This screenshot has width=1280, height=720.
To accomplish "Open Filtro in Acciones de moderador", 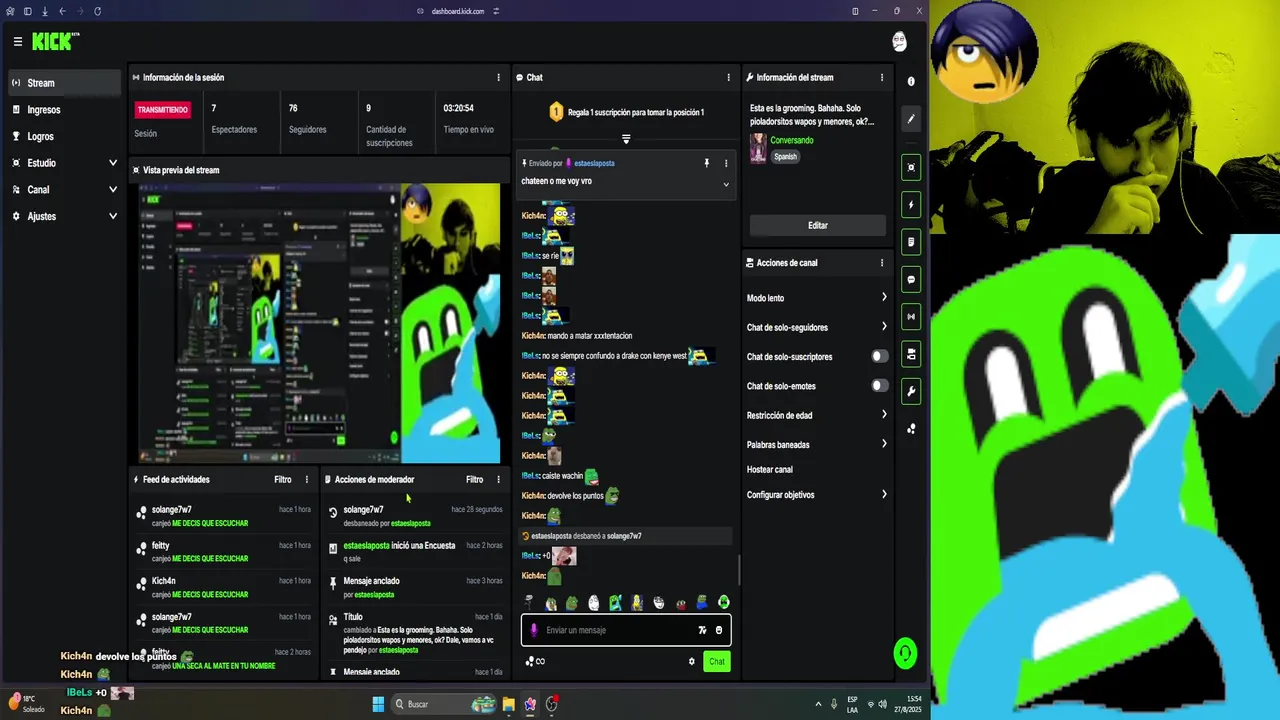I will pos(474,479).
